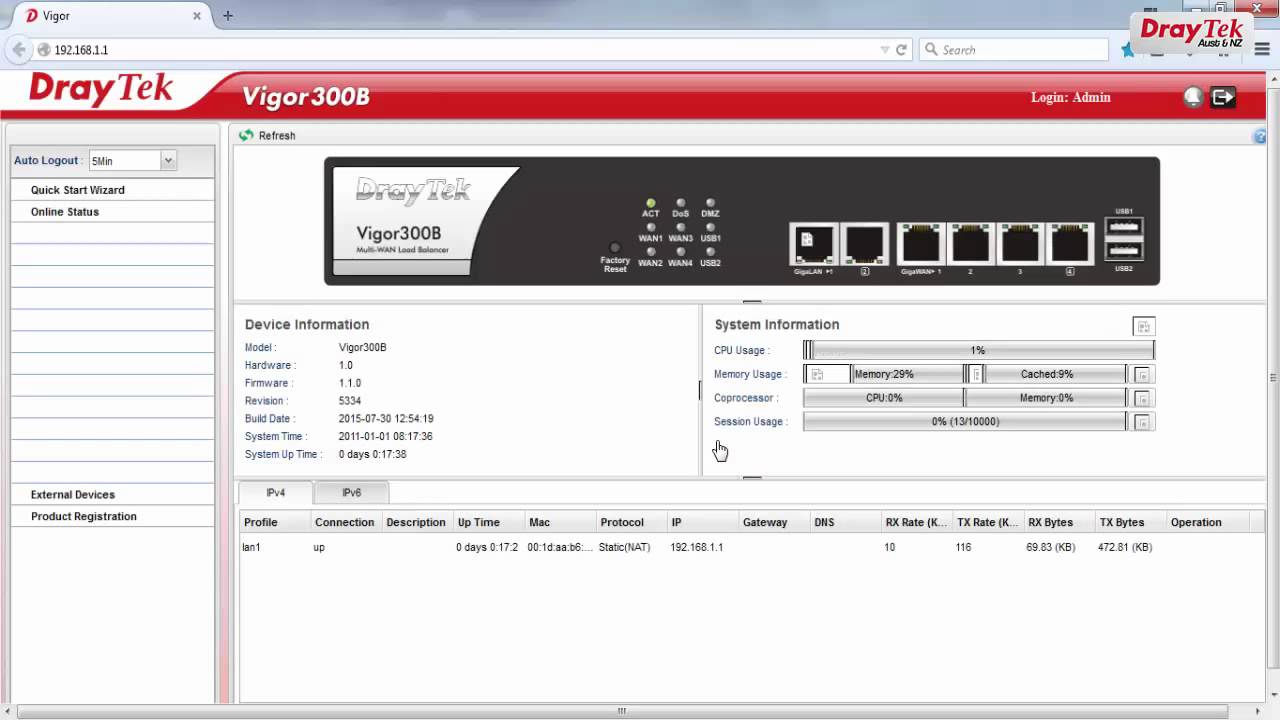Click the USB2 port on router image
This screenshot has width=1280, height=720.
tap(1124, 250)
